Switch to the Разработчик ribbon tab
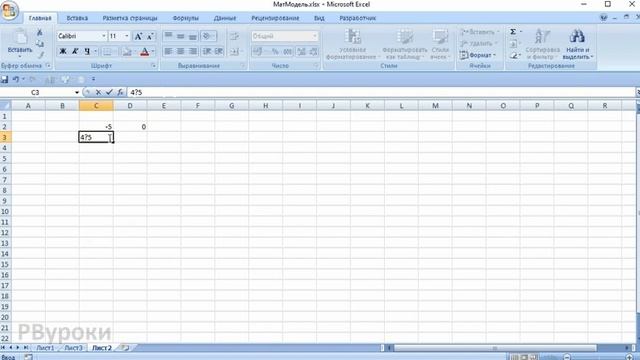Screen dimensions: 640x360 click(x=358, y=18)
